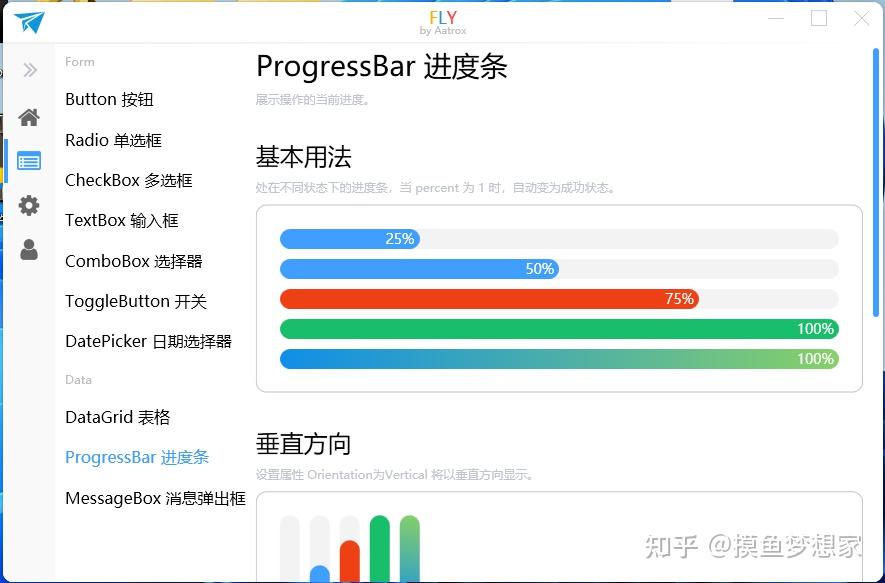The height and width of the screenshot is (583, 885).
Task: Click the FLY paper plane logo
Action: coord(29,22)
